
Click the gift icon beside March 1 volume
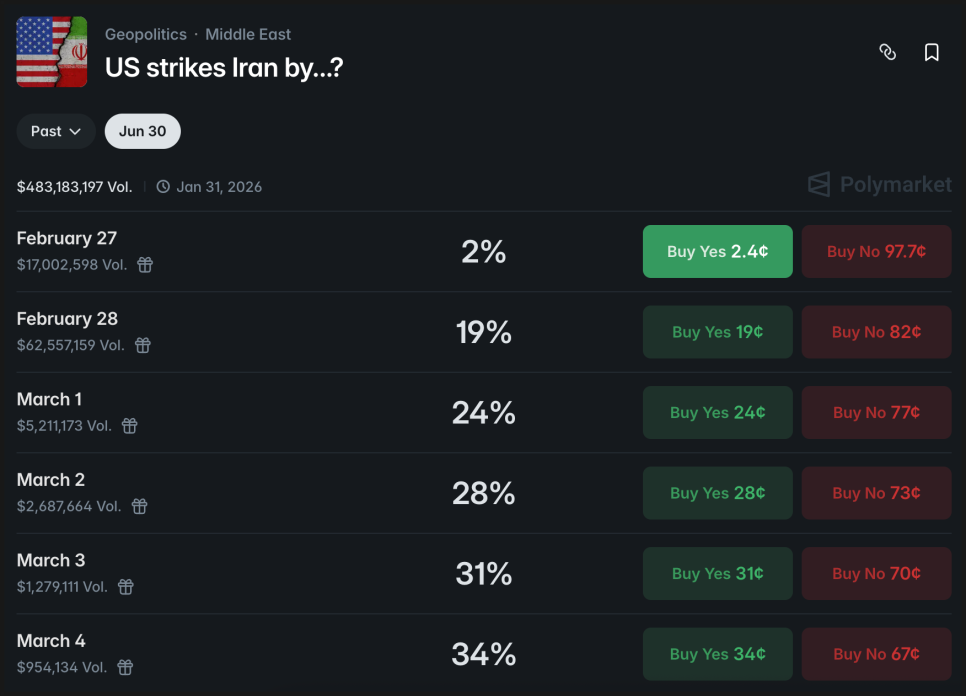click(x=130, y=426)
